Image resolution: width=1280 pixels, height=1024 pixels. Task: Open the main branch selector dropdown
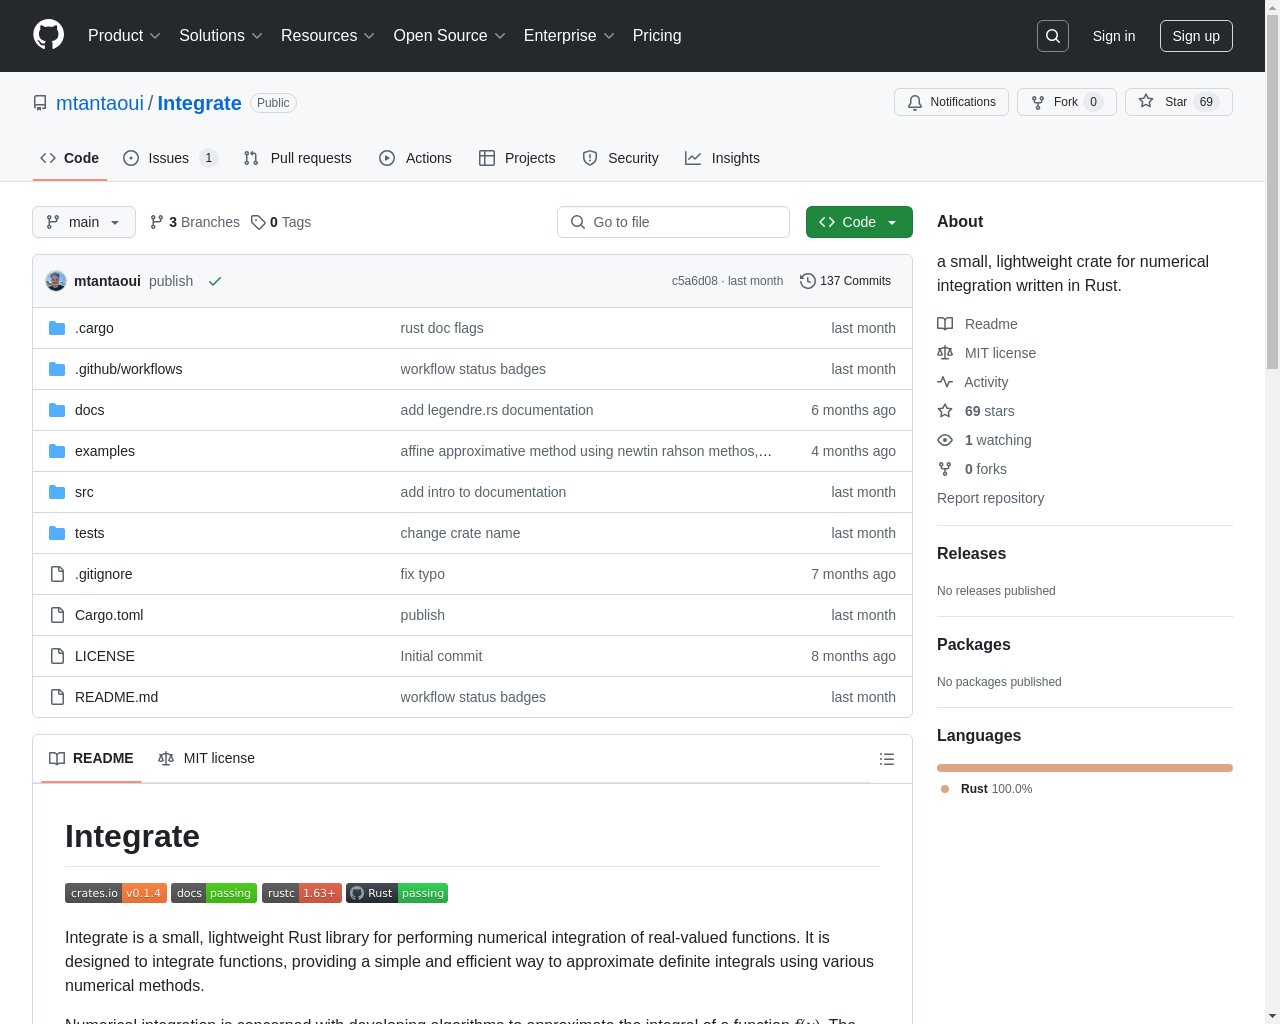(x=84, y=222)
